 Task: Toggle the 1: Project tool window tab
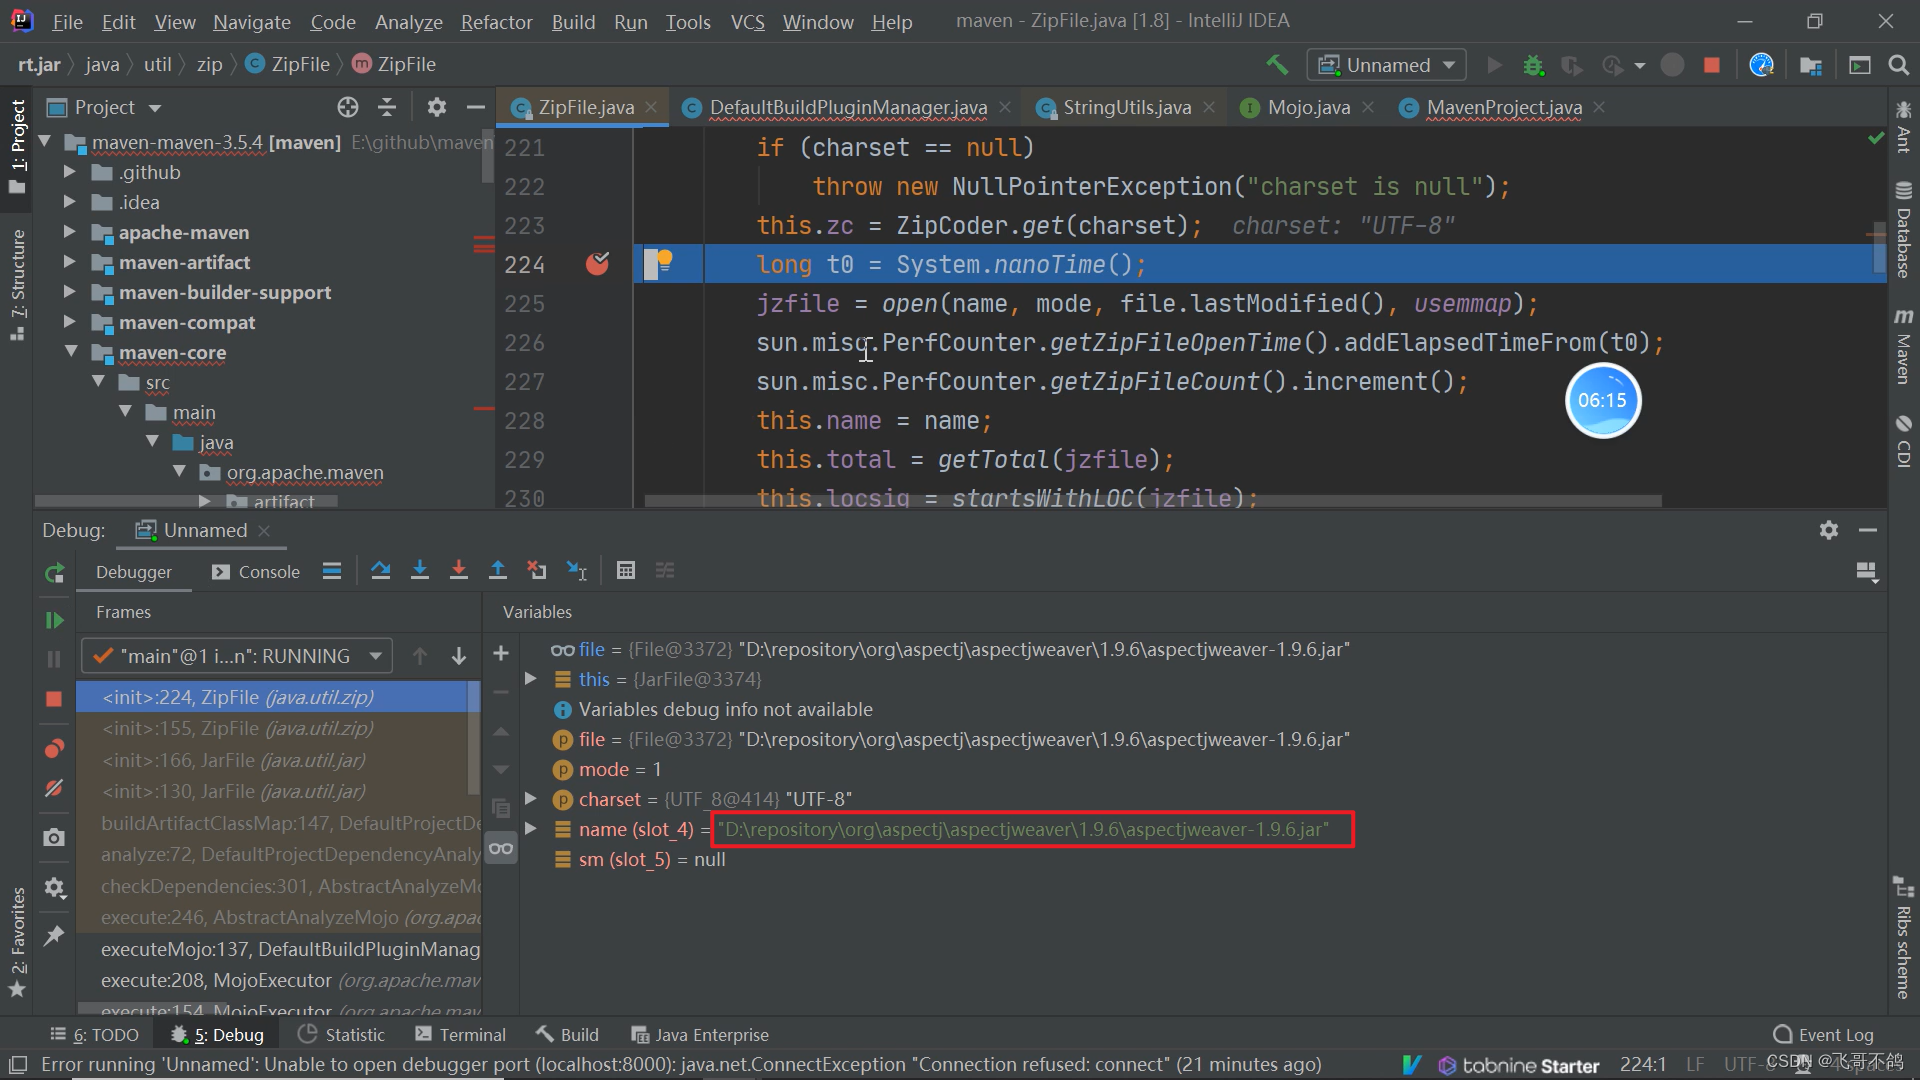[x=17, y=145]
